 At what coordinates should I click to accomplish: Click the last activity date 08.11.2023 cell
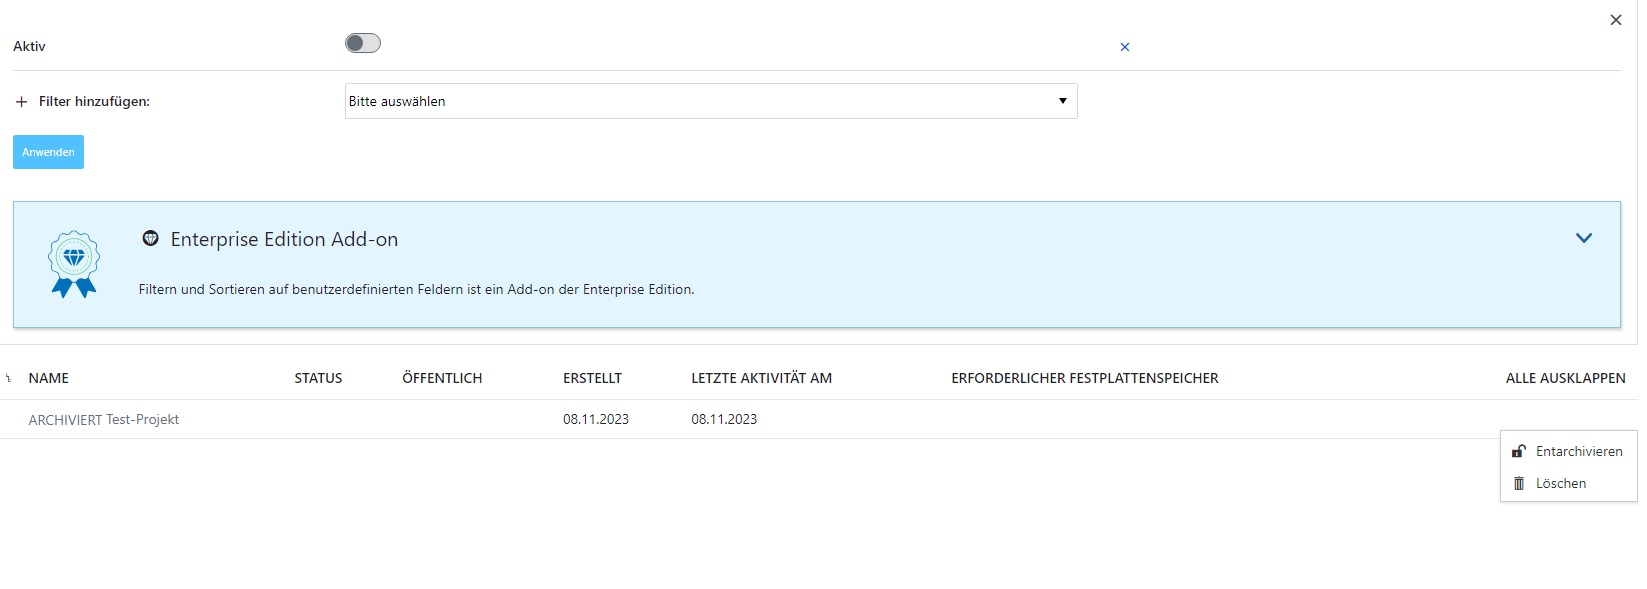click(x=724, y=420)
